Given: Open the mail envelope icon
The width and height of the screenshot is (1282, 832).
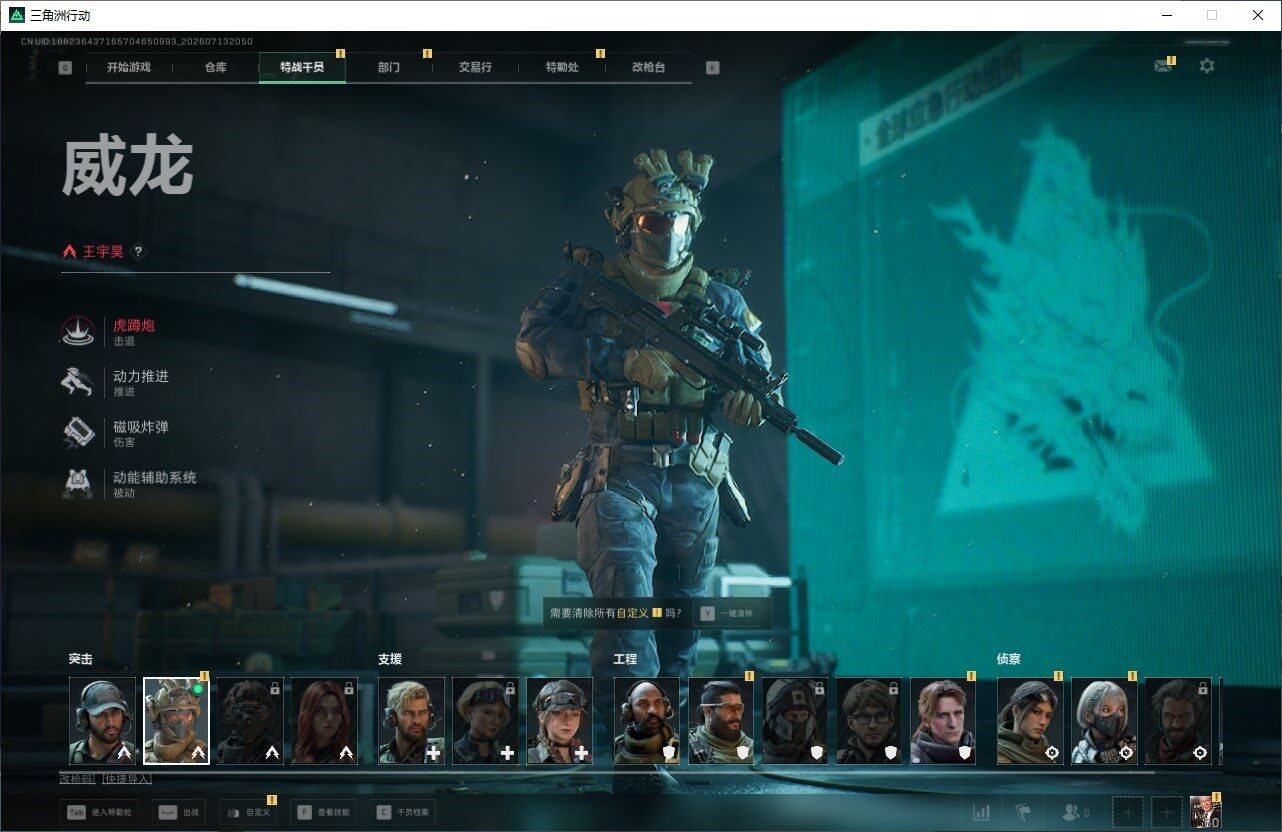Looking at the screenshot, I should [x=1162, y=66].
